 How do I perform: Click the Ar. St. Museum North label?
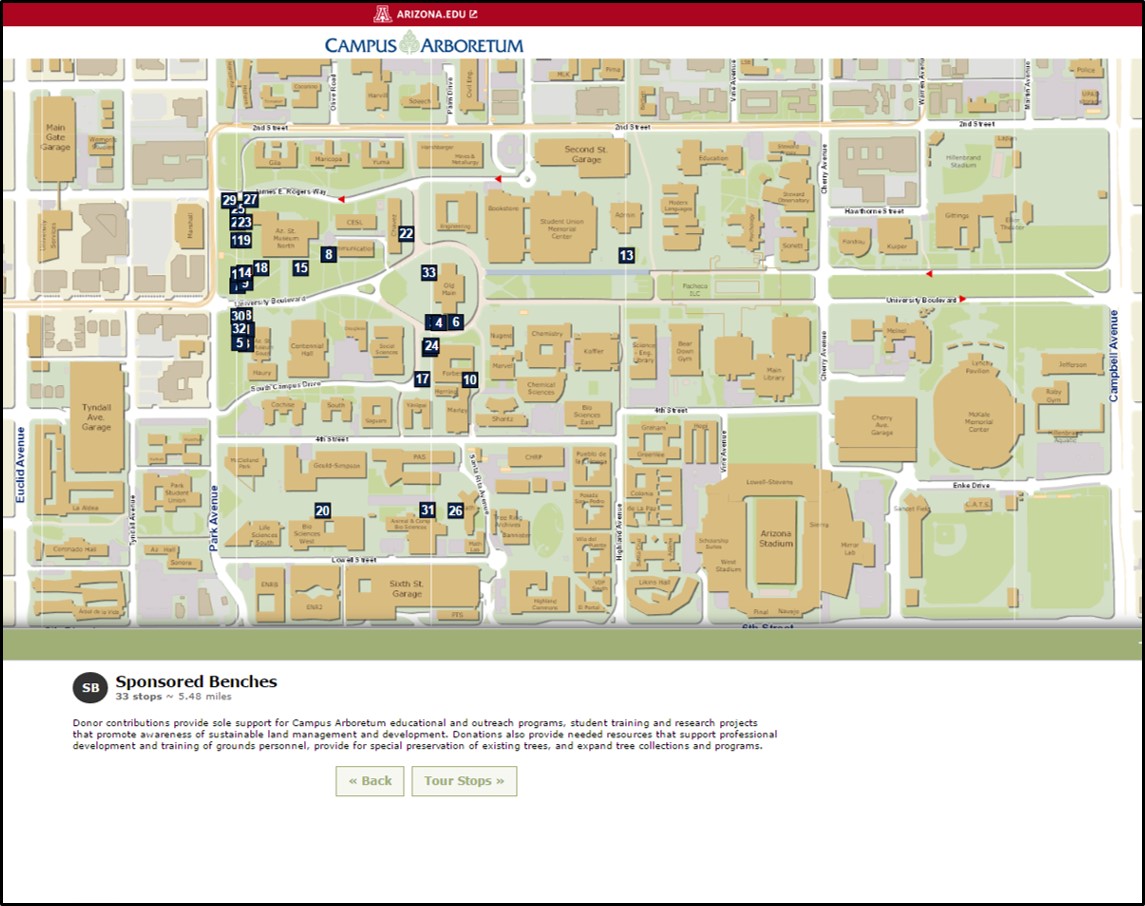pyautogui.click(x=286, y=238)
